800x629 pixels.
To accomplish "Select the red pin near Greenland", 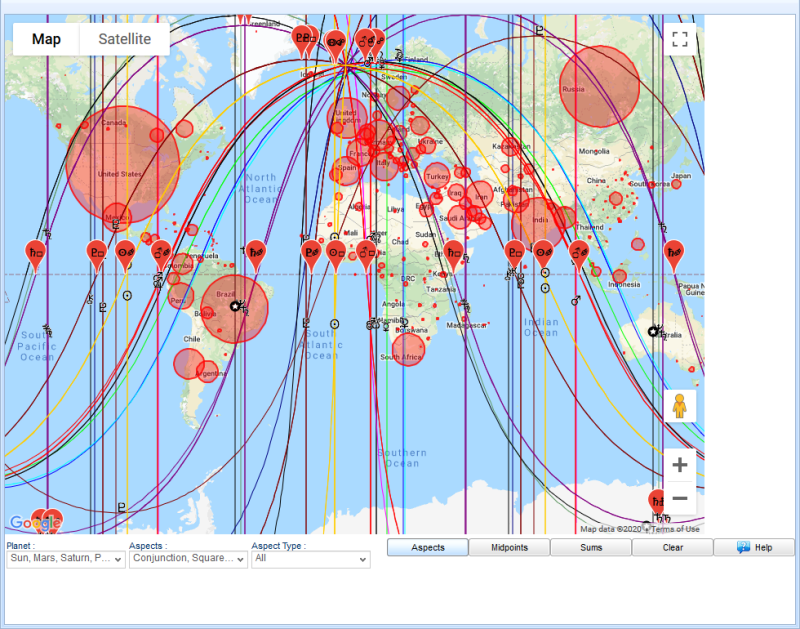I will tap(303, 39).
